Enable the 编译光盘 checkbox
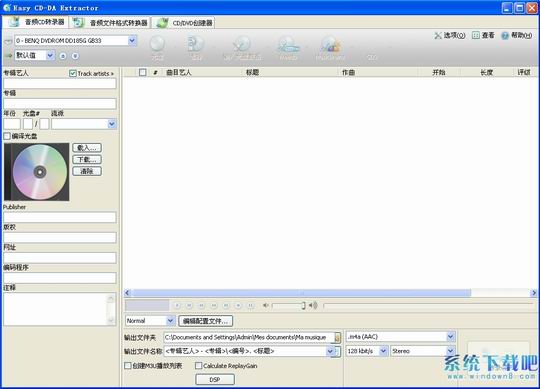The width and height of the screenshot is (540, 389). point(7,136)
